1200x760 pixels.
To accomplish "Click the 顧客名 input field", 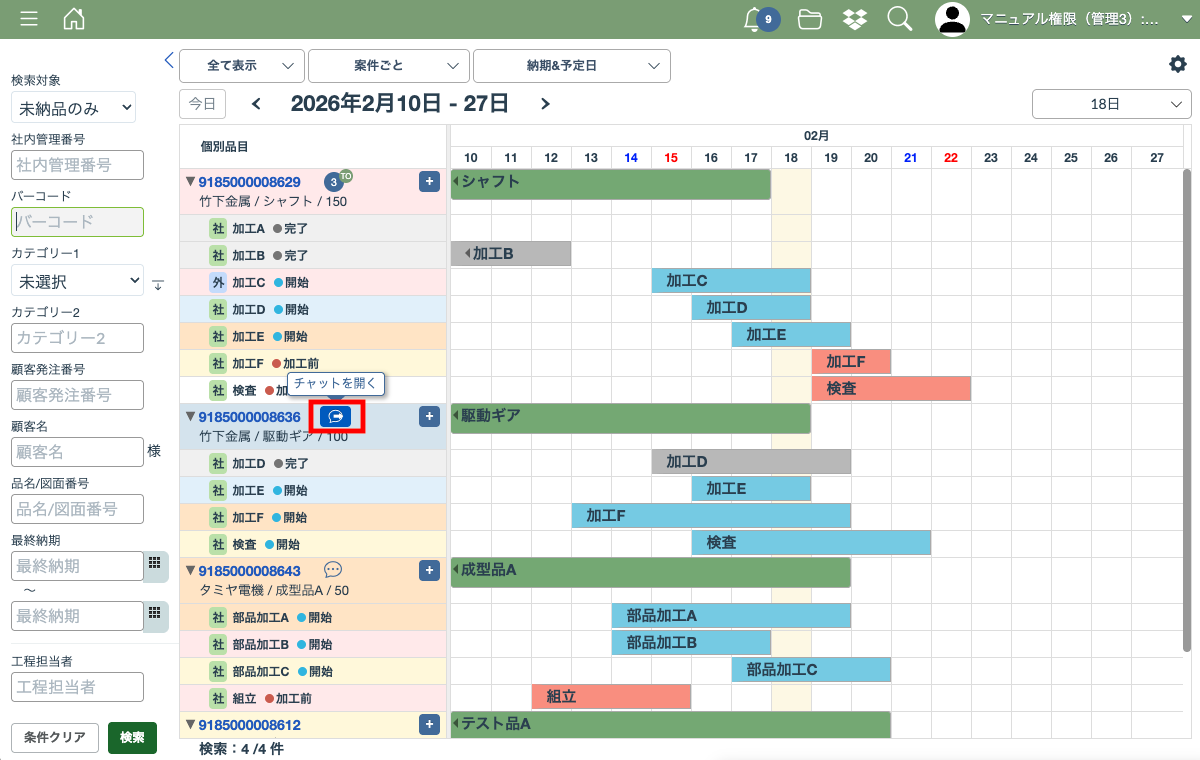I will [77, 452].
